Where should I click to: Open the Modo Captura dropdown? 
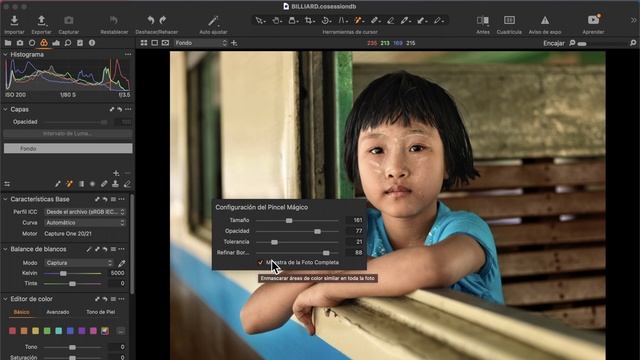[x=79, y=263]
